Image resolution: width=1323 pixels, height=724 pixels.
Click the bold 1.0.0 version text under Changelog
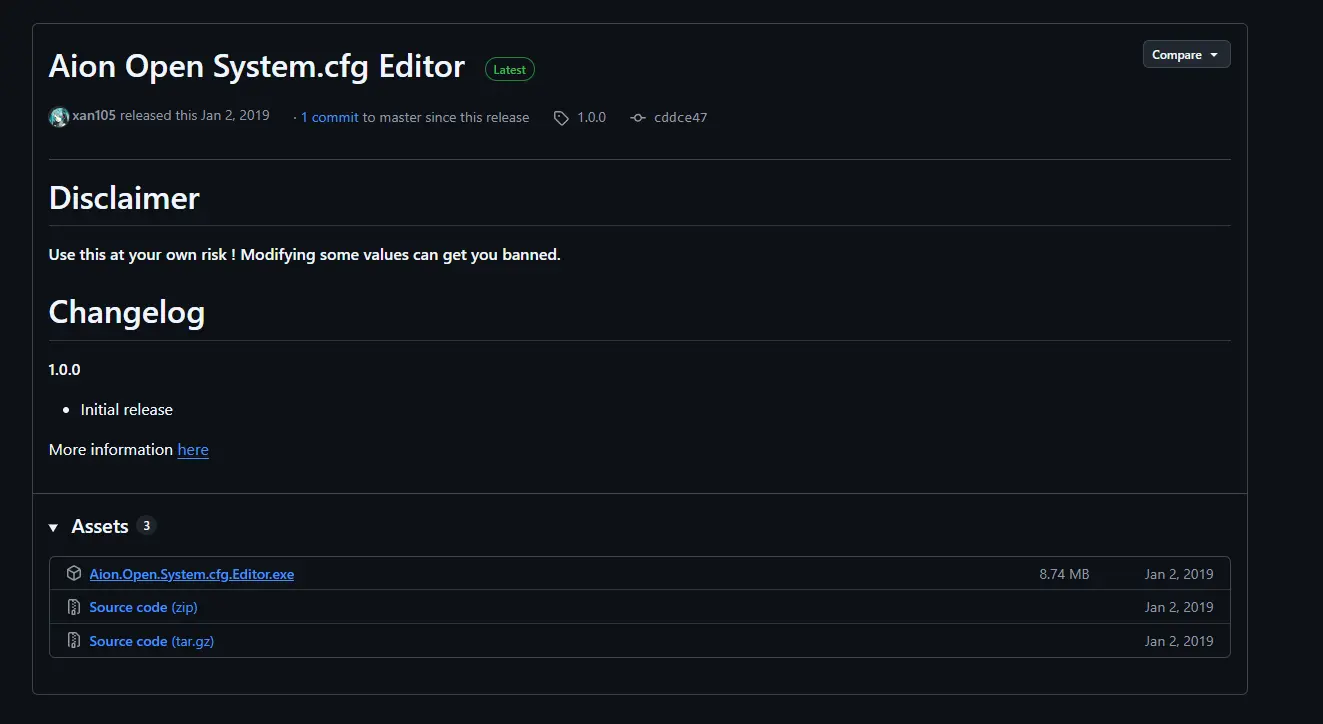[x=65, y=370]
